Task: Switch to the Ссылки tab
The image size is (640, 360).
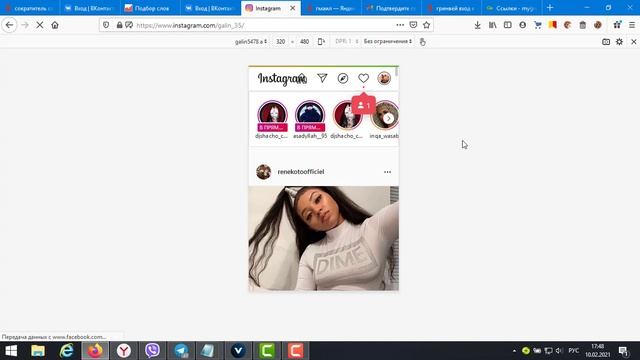Action: tap(512, 8)
